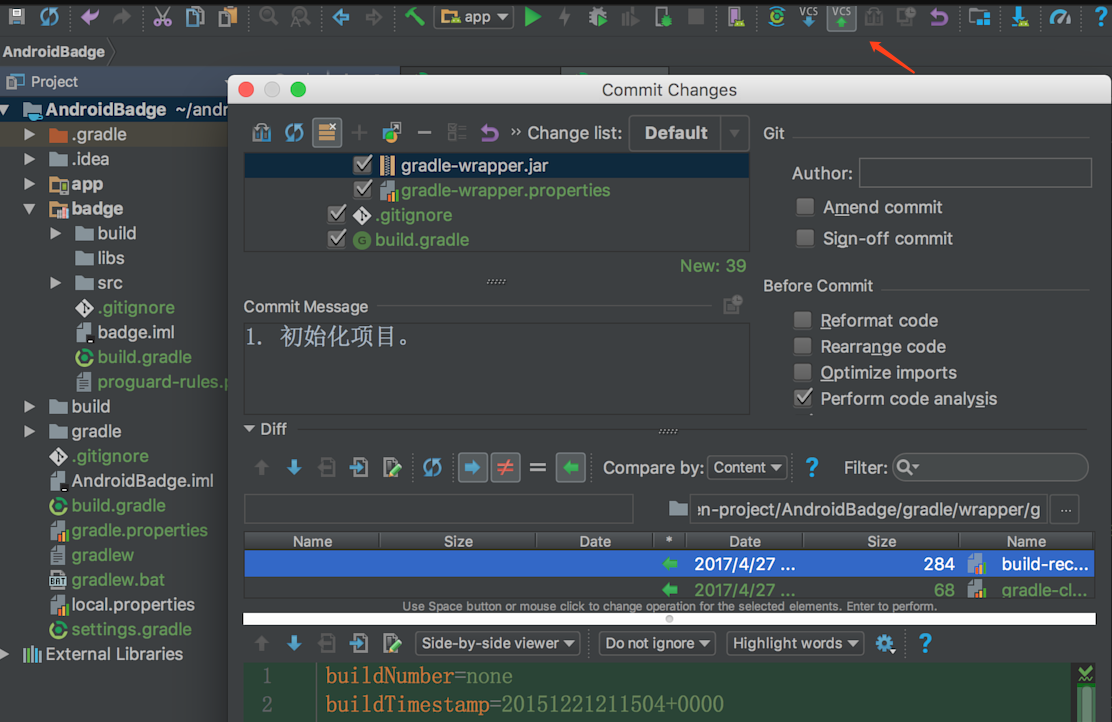Click the Sync Project with Gradle icon
1112x722 pixels.
(777, 16)
